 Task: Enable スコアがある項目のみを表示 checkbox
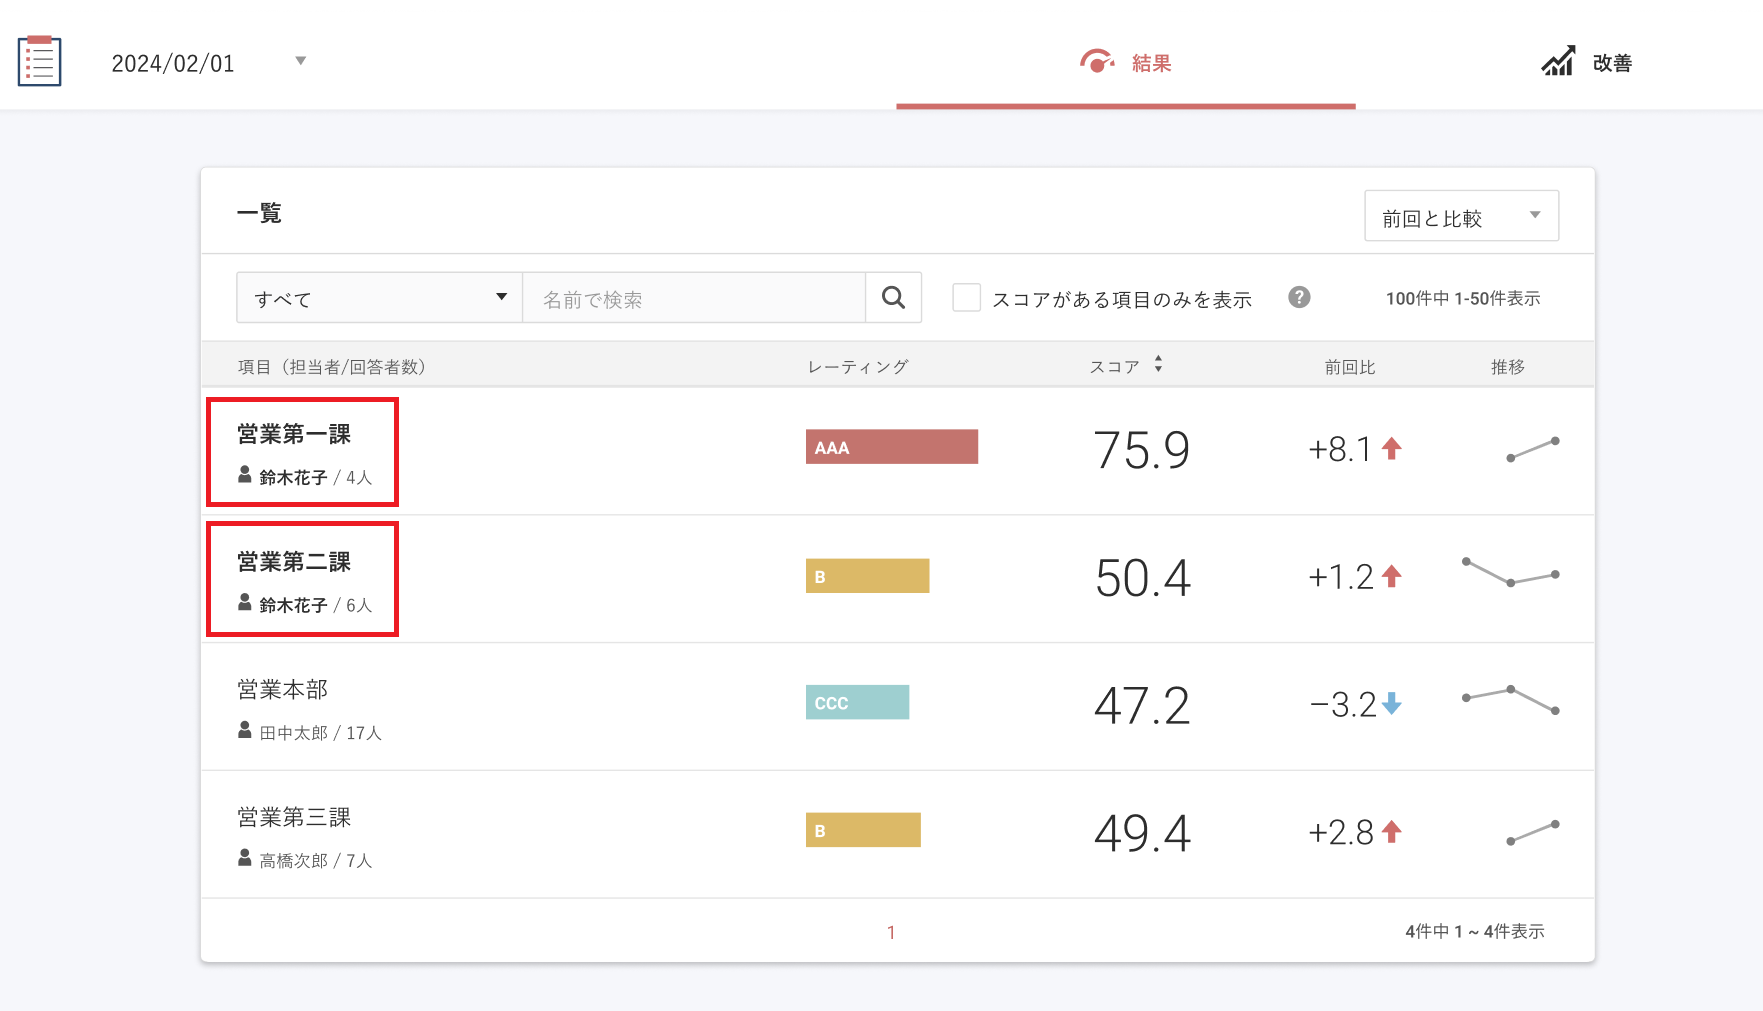[x=966, y=298]
